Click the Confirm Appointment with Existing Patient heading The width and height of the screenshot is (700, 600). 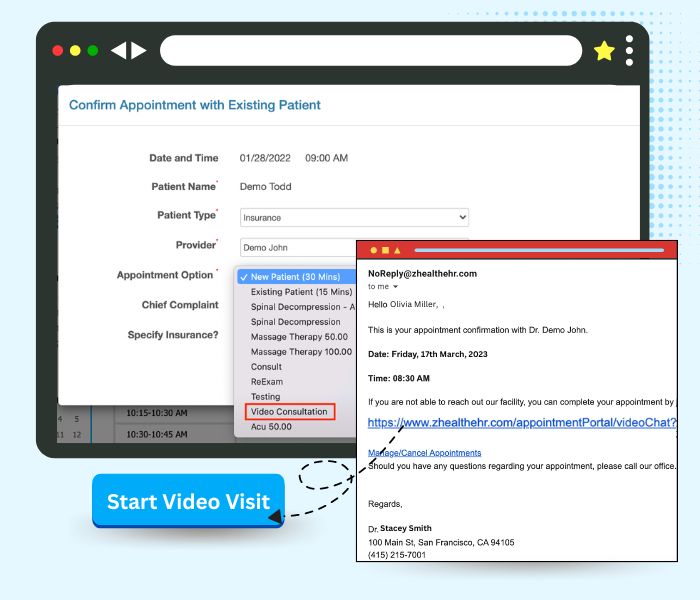[x=195, y=105]
